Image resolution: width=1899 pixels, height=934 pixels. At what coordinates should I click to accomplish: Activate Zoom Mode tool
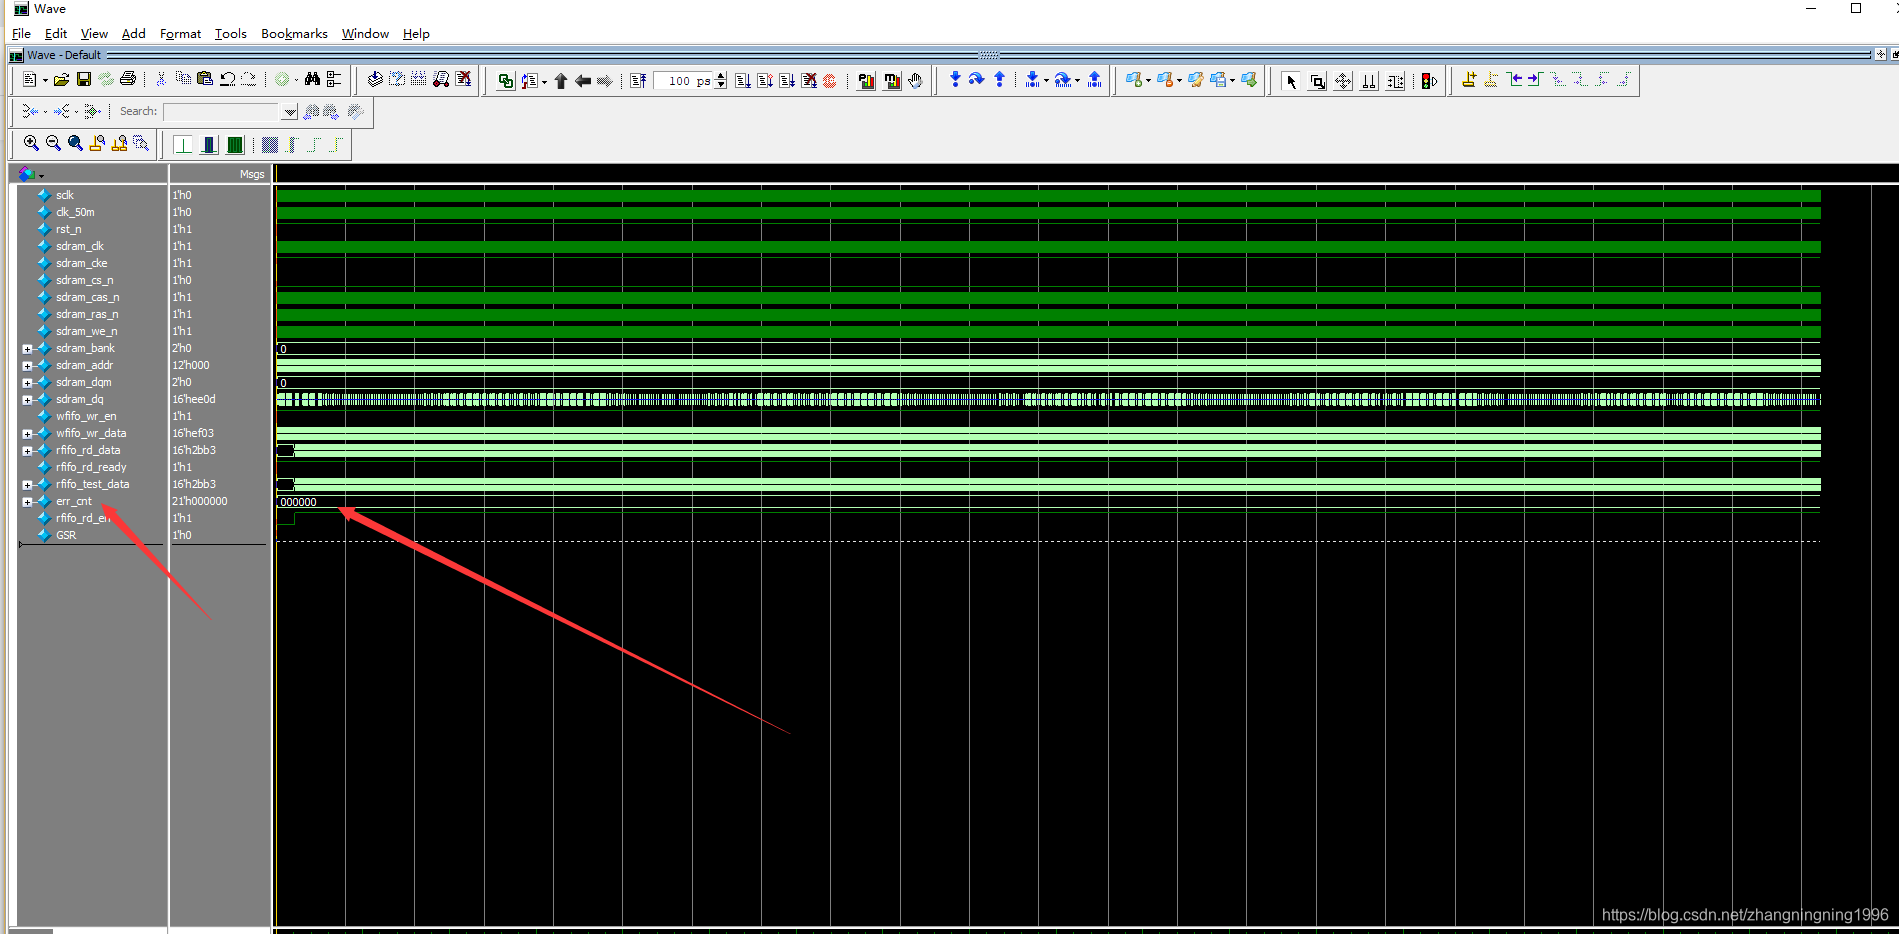click(1317, 81)
